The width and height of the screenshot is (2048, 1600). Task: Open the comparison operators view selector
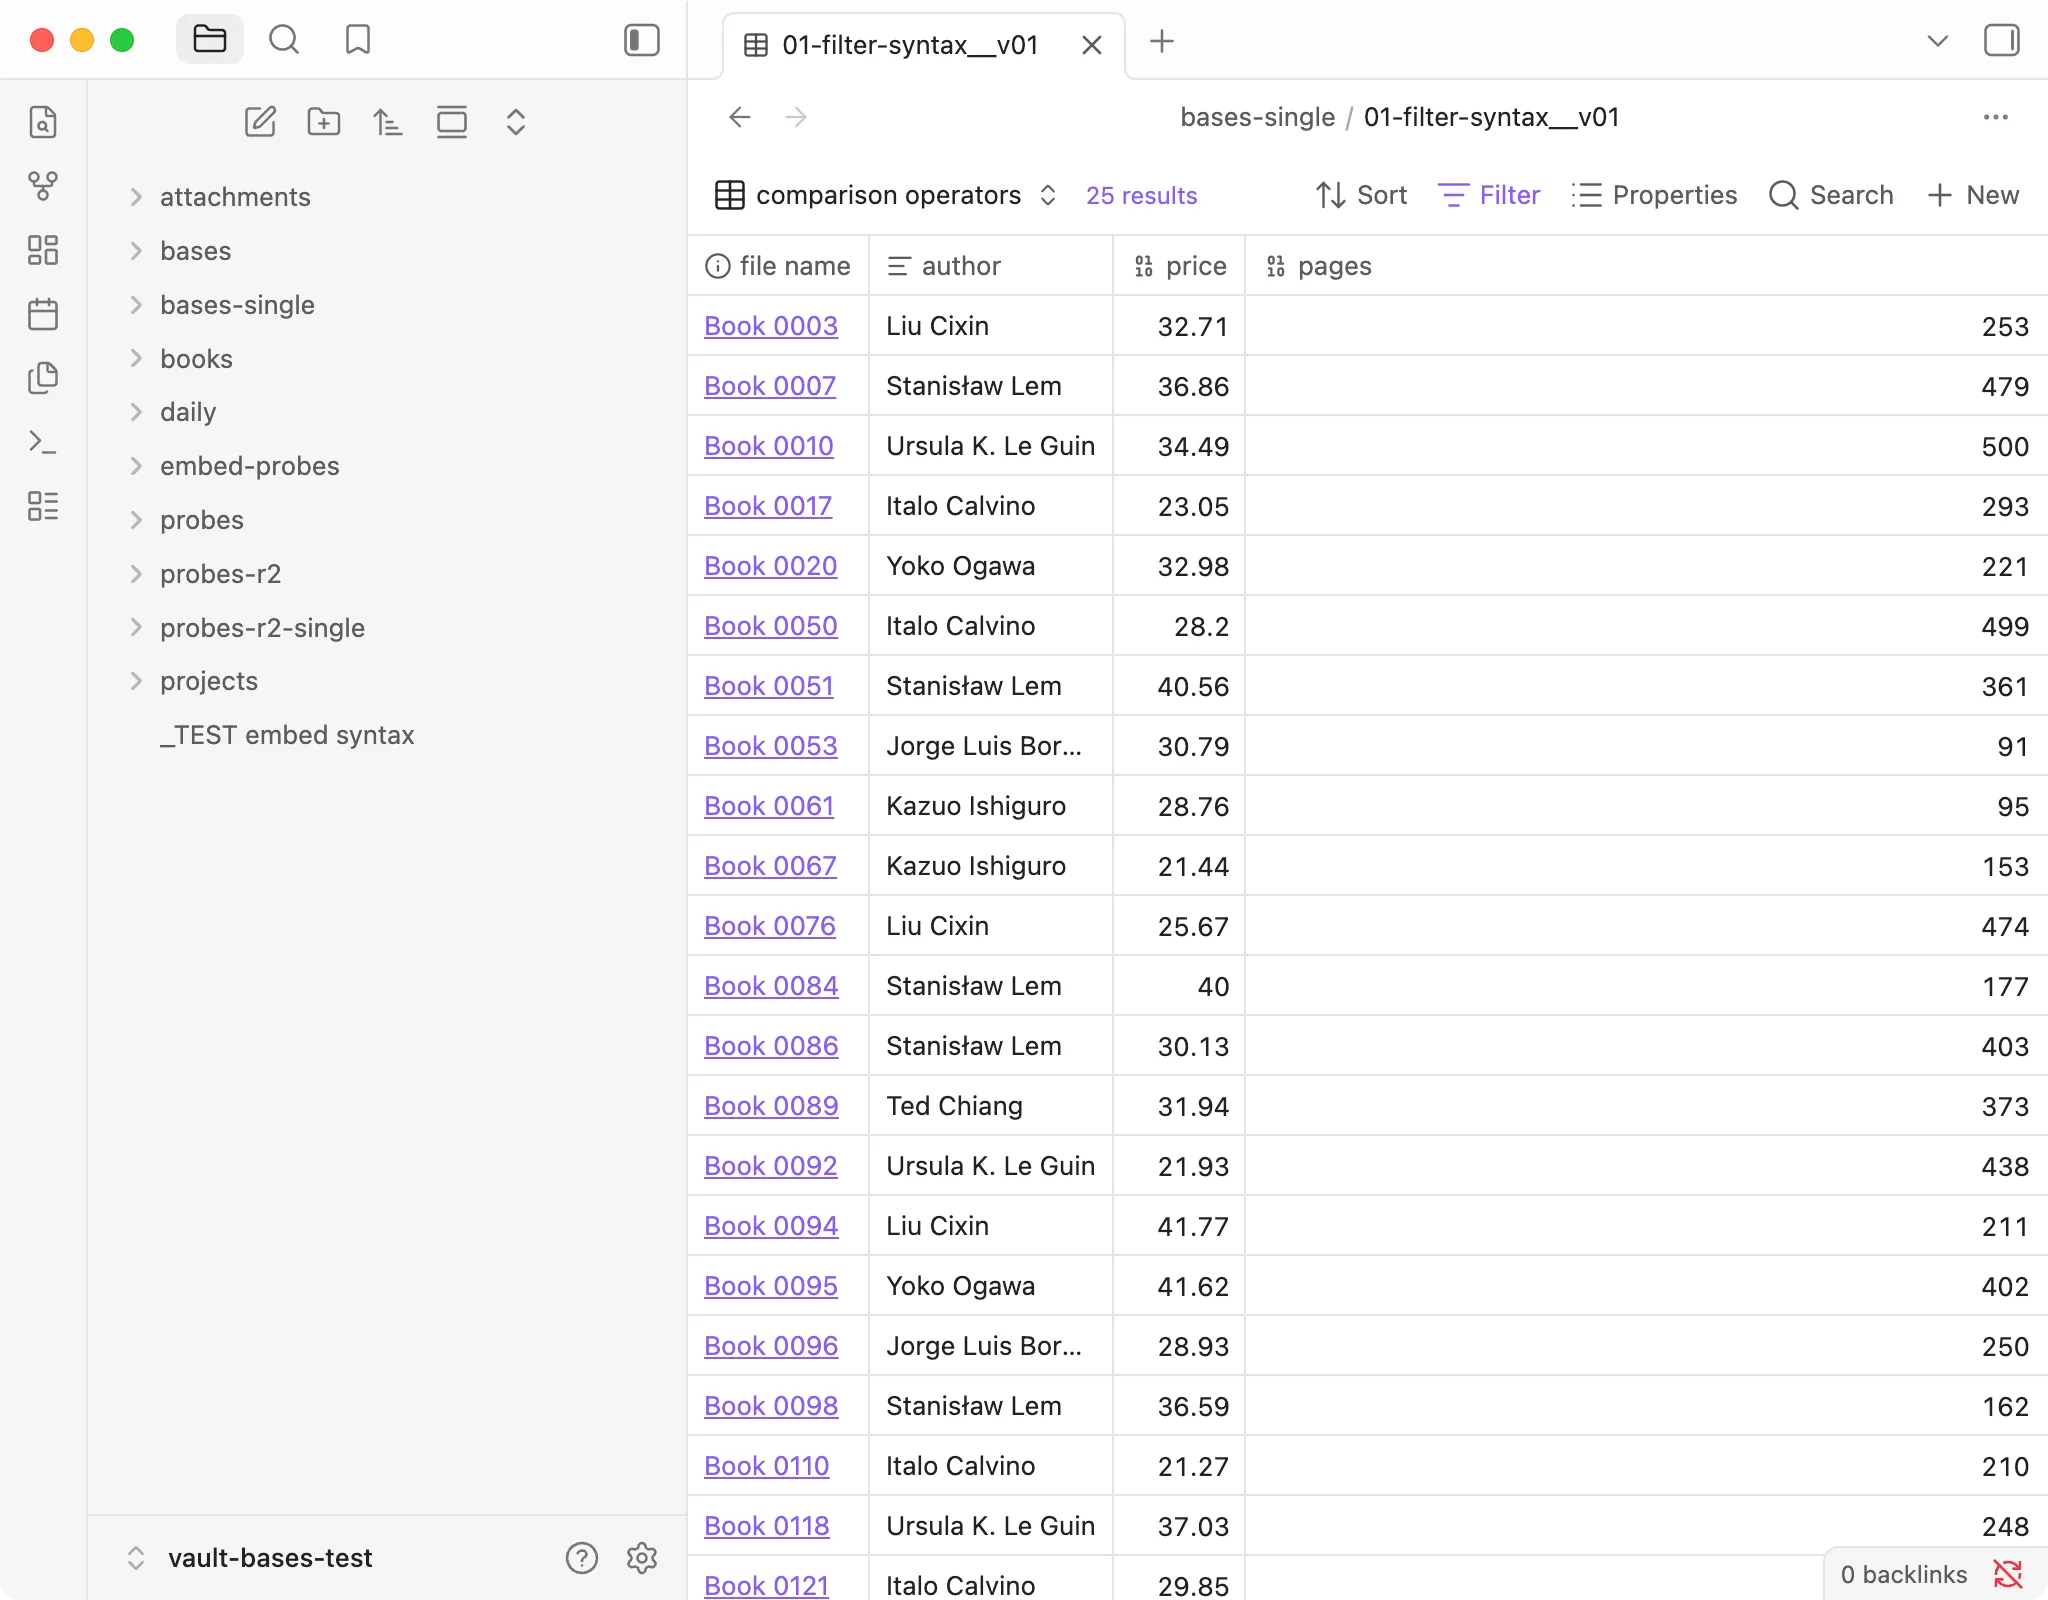[886, 195]
